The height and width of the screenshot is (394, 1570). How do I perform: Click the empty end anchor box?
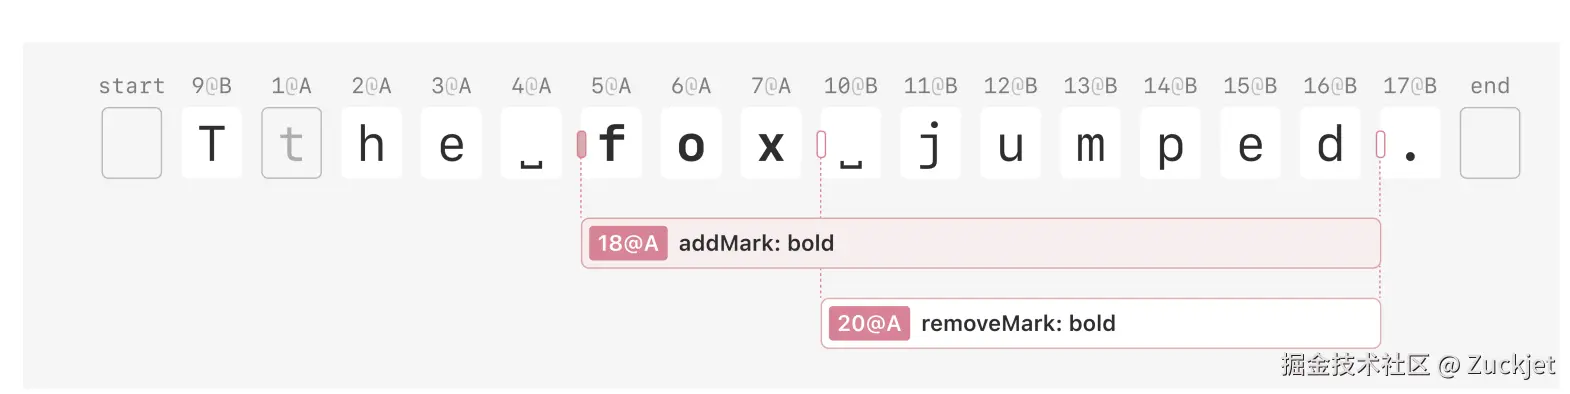pos(1490,143)
